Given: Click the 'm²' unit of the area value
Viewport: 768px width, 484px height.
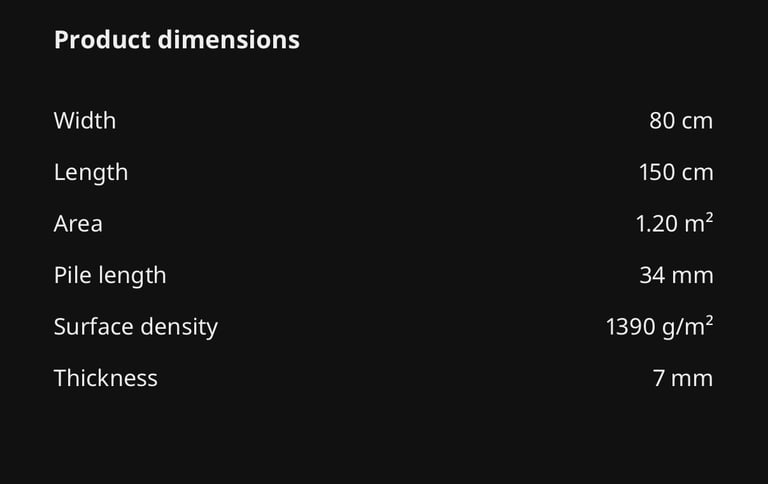Looking at the screenshot, I should [x=699, y=223].
